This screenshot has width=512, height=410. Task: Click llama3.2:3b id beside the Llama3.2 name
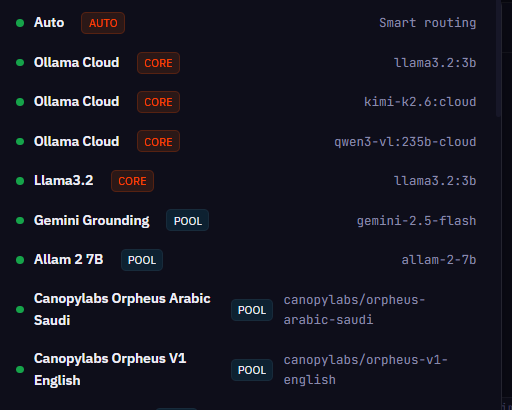click(435, 181)
